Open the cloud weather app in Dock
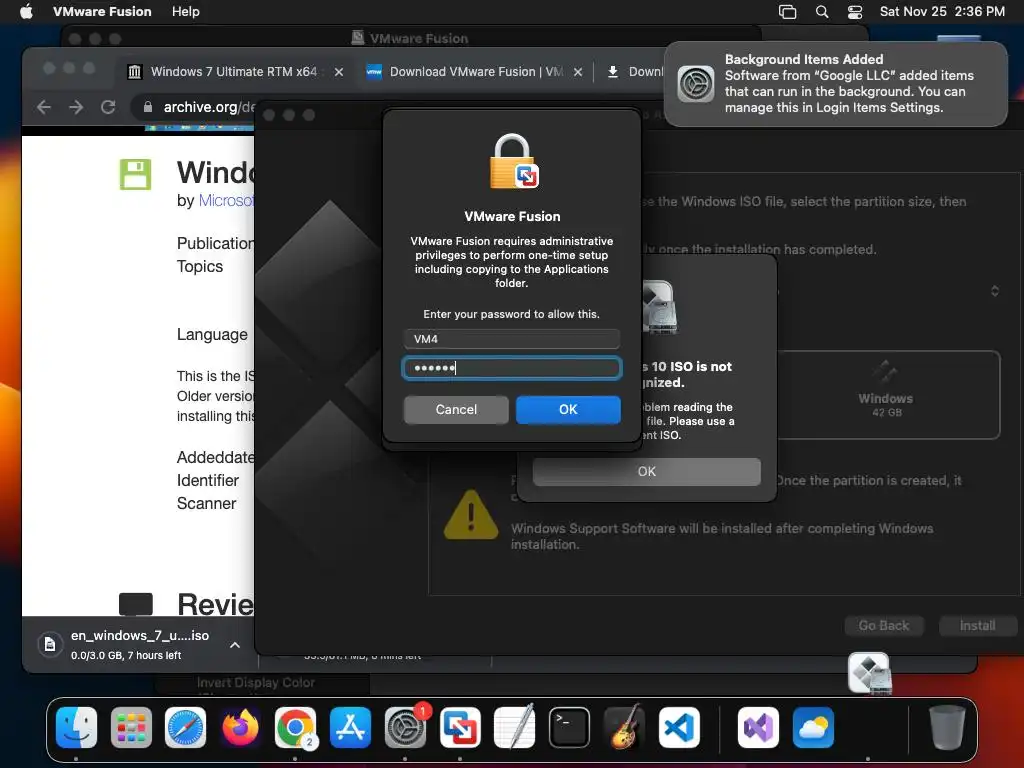The width and height of the screenshot is (1024, 768). (x=813, y=728)
